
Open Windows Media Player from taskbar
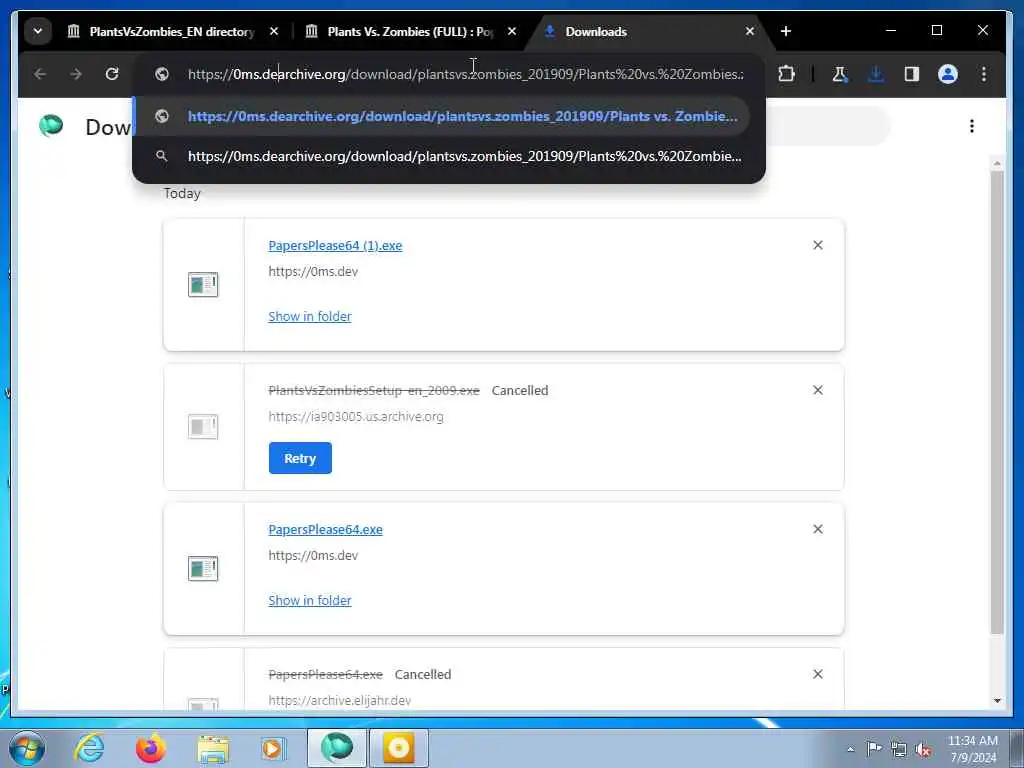tap(274, 748)
